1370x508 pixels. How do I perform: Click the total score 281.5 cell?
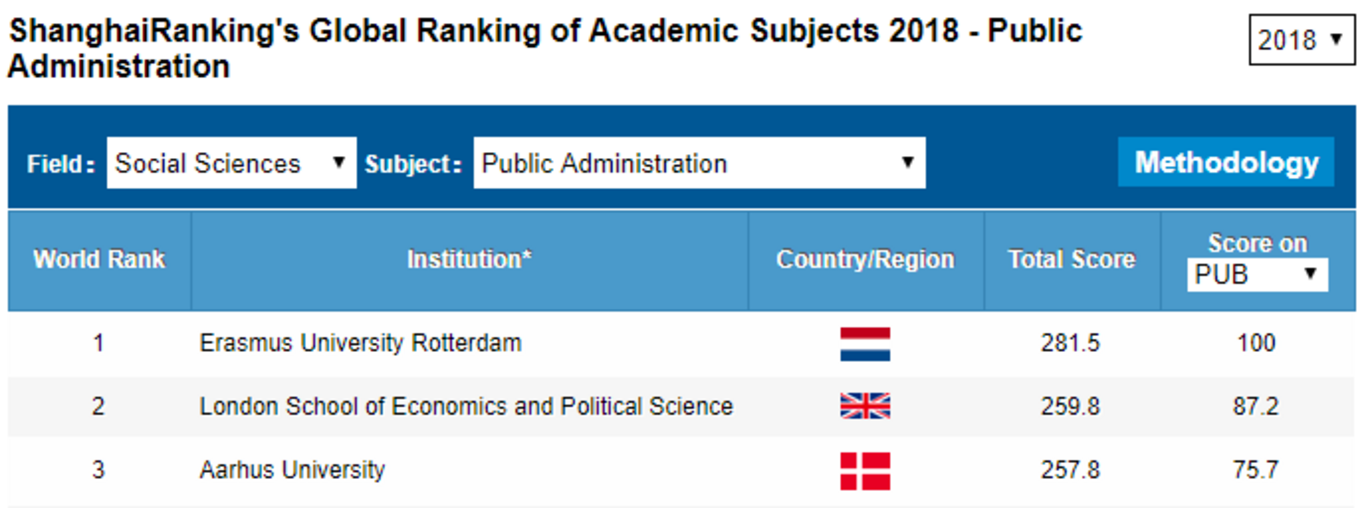pyautogui.click(x=1071, y=343)
